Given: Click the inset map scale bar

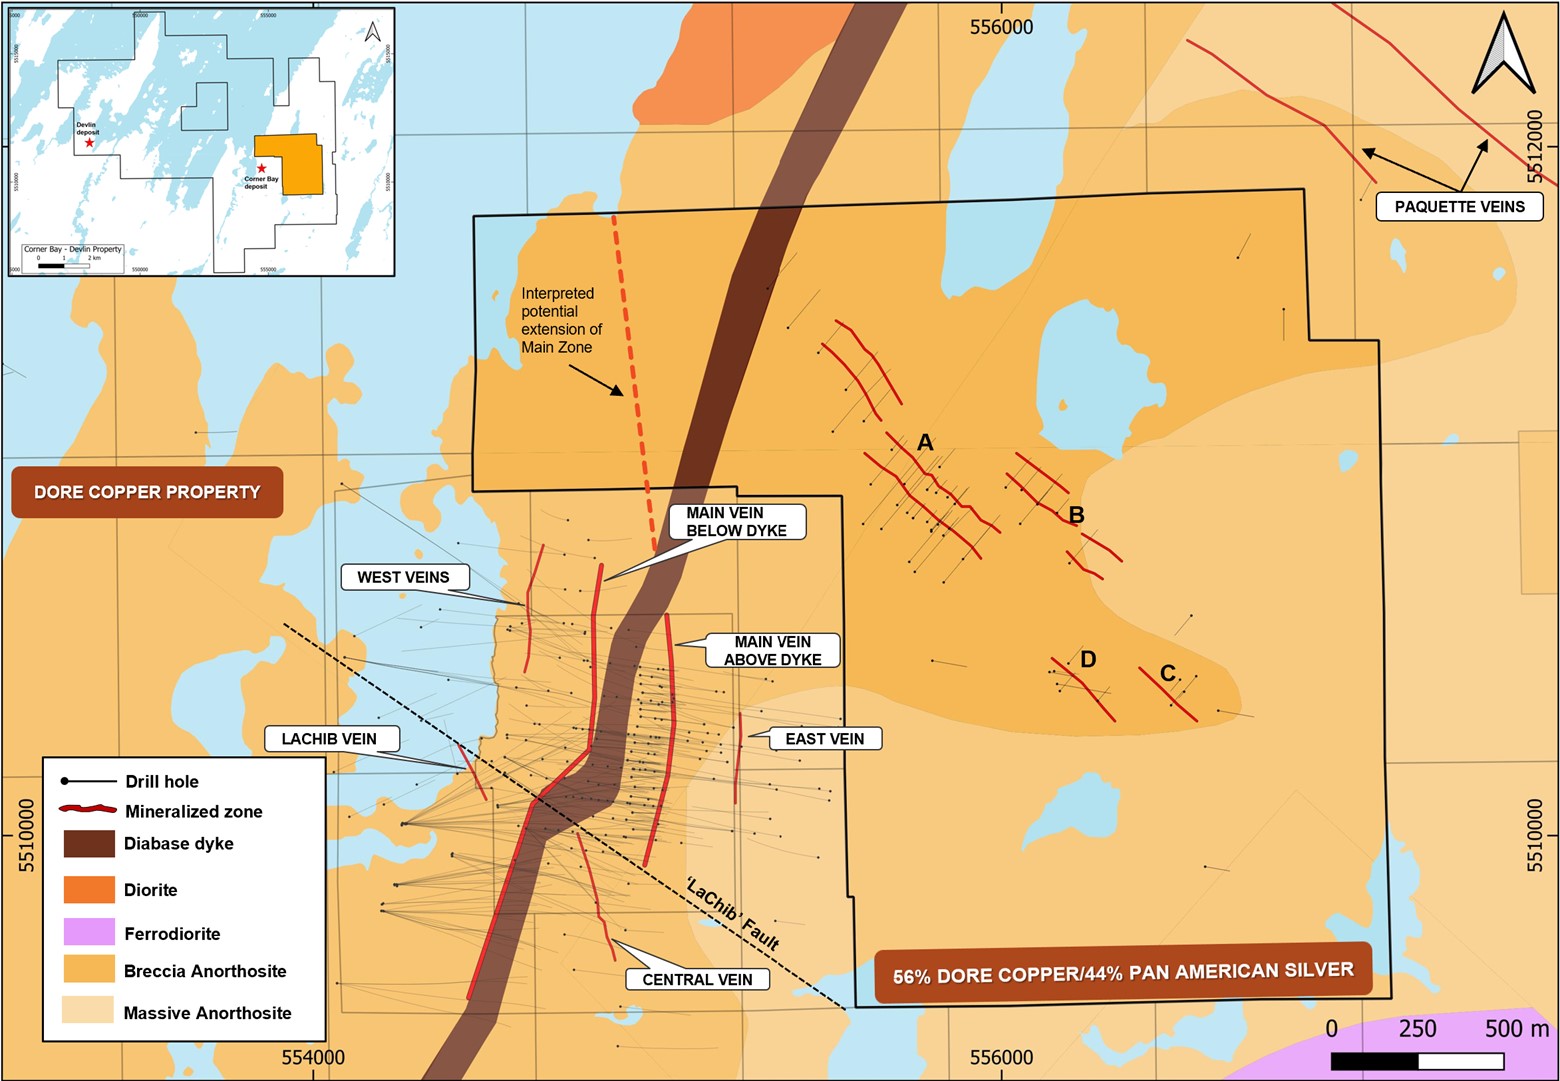Looking at the screenshot, I should pos(64,266).
